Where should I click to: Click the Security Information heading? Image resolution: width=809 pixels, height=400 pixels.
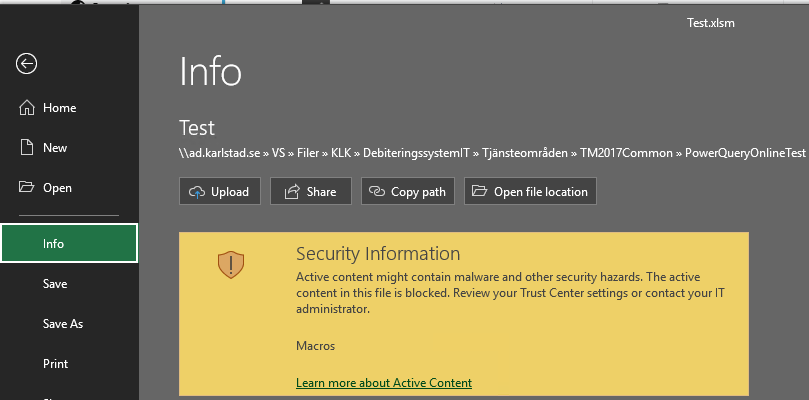tap(378, 254)
